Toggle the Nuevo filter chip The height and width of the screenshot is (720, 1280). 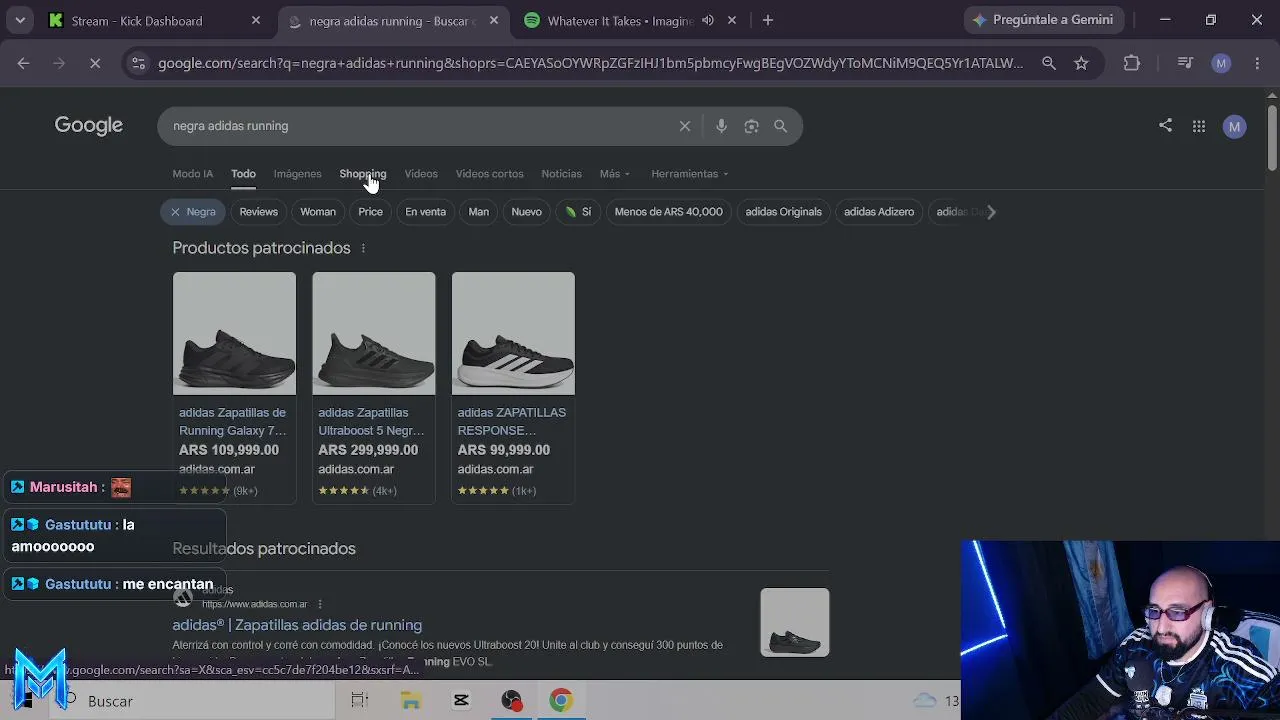(x=526, y=212)
